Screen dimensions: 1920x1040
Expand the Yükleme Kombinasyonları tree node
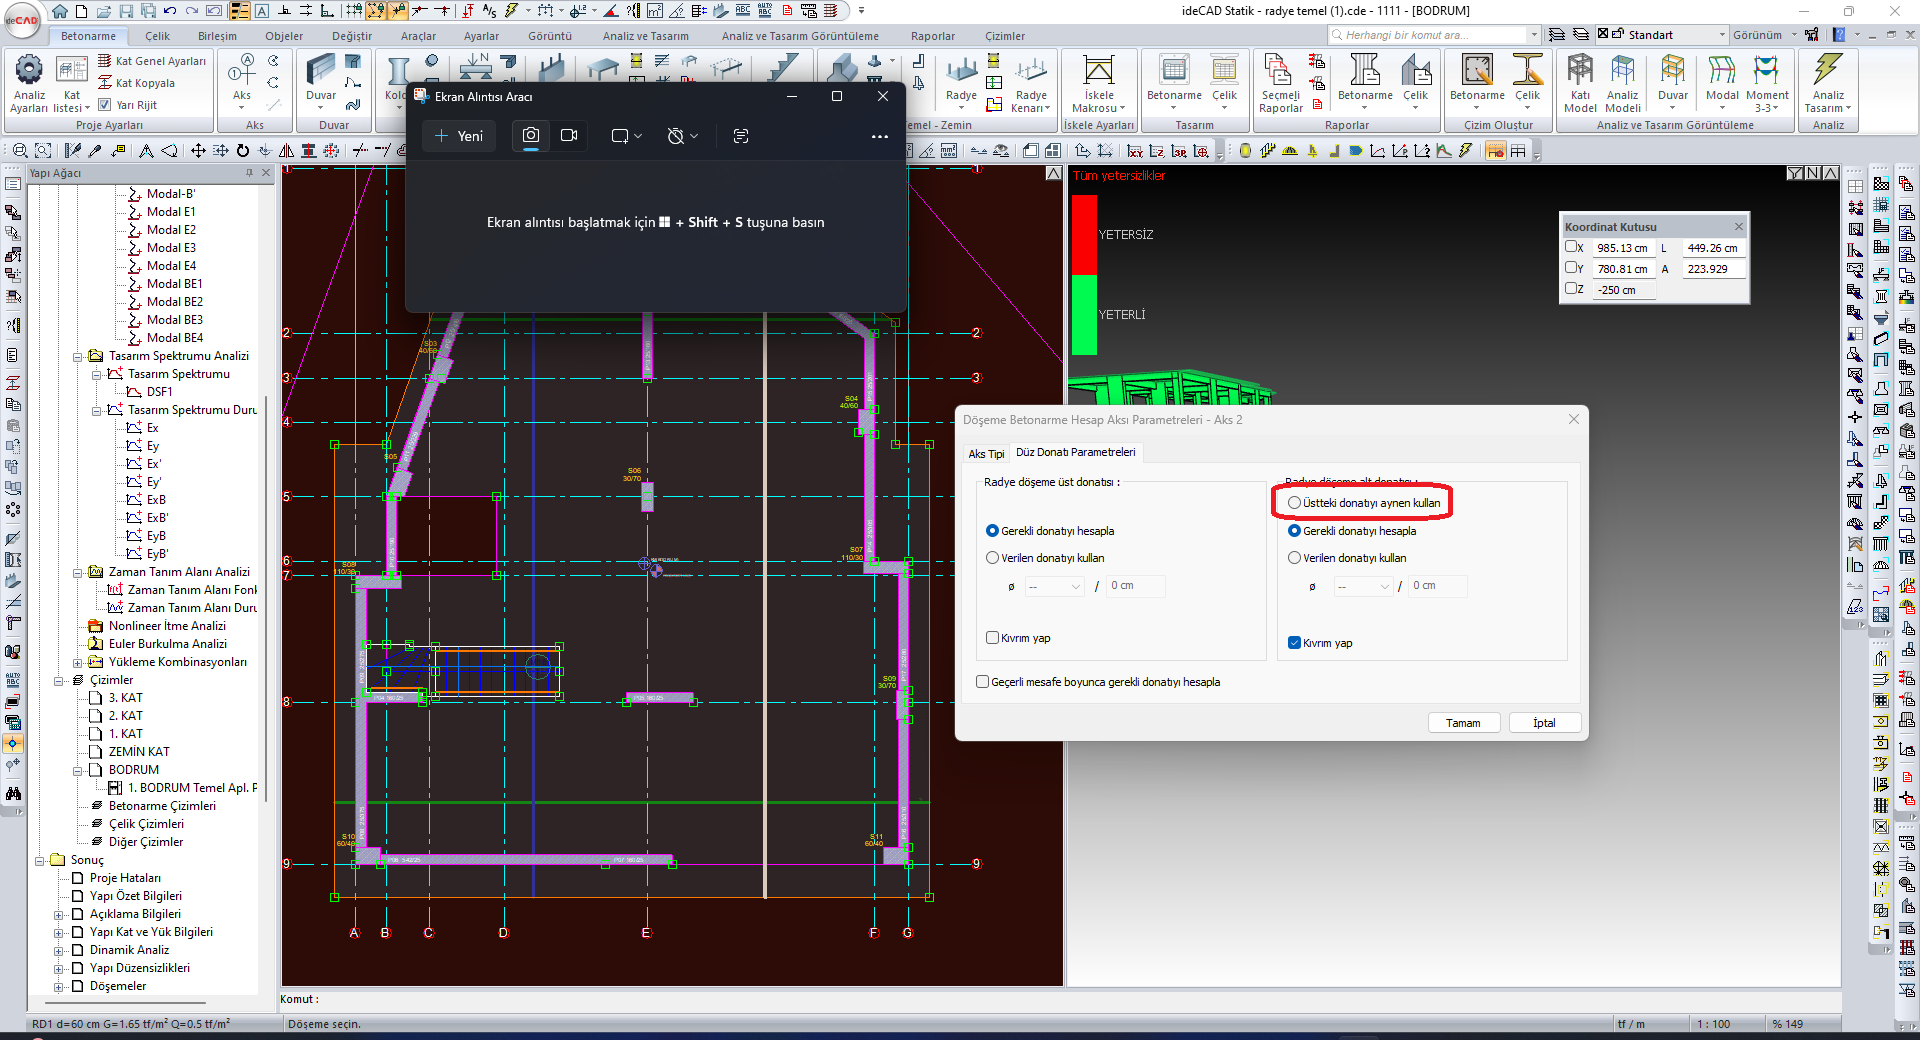(x=78, y=662)
